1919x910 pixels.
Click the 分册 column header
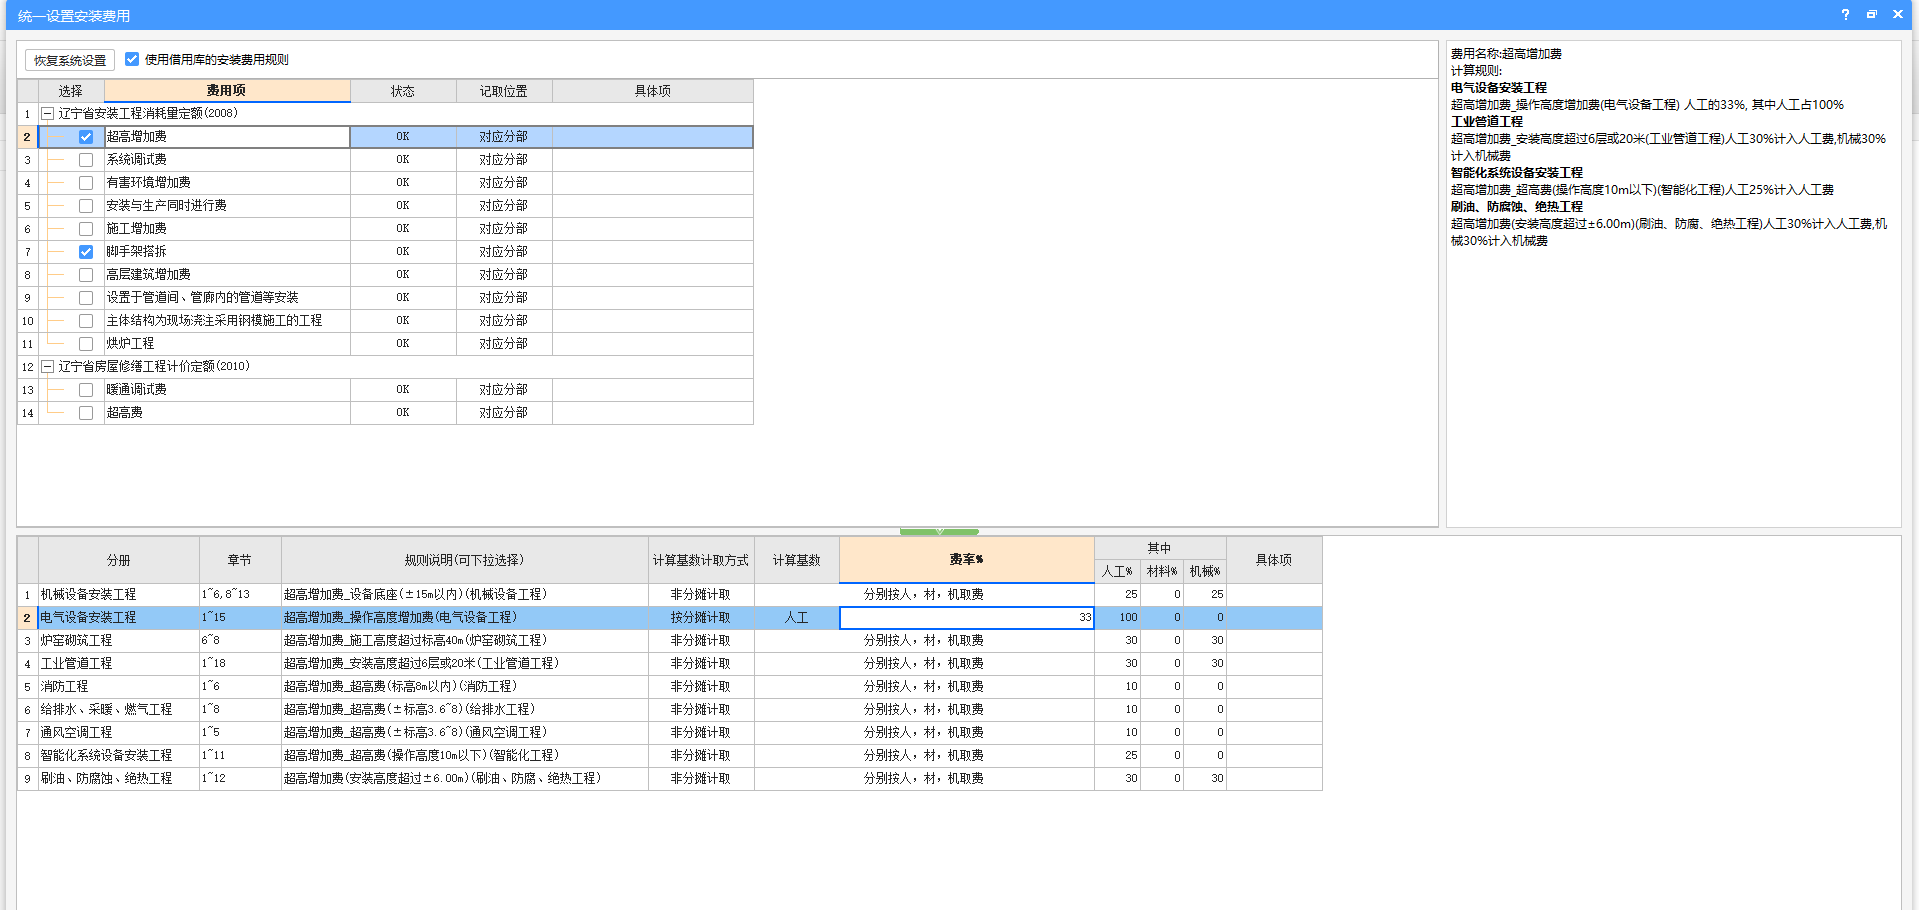pos(119,560)
